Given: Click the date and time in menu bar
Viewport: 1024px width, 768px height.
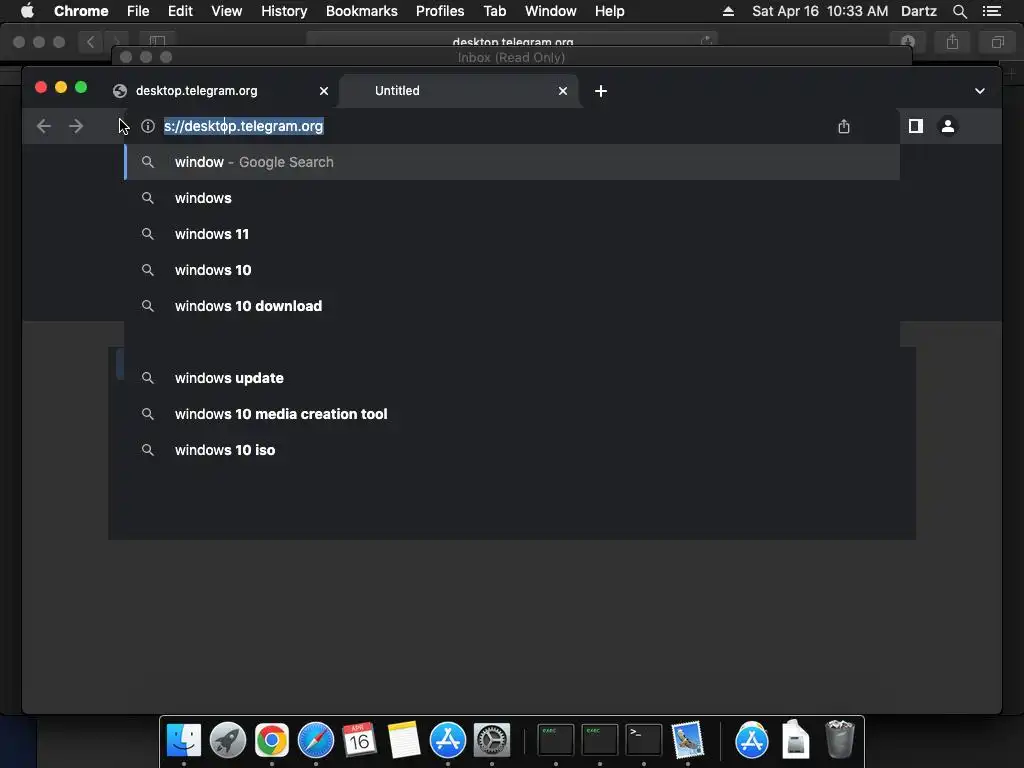Looking at the screenshot, I should [x=820, y=11].
